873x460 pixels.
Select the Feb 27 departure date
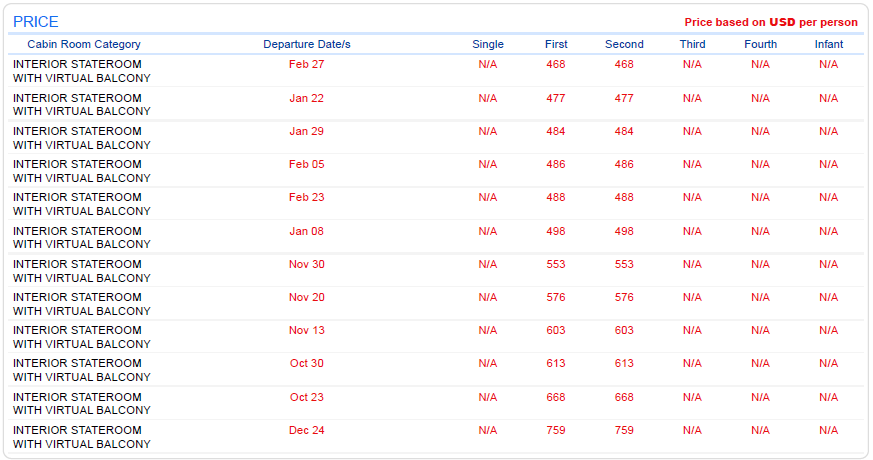tap(306, 64)
